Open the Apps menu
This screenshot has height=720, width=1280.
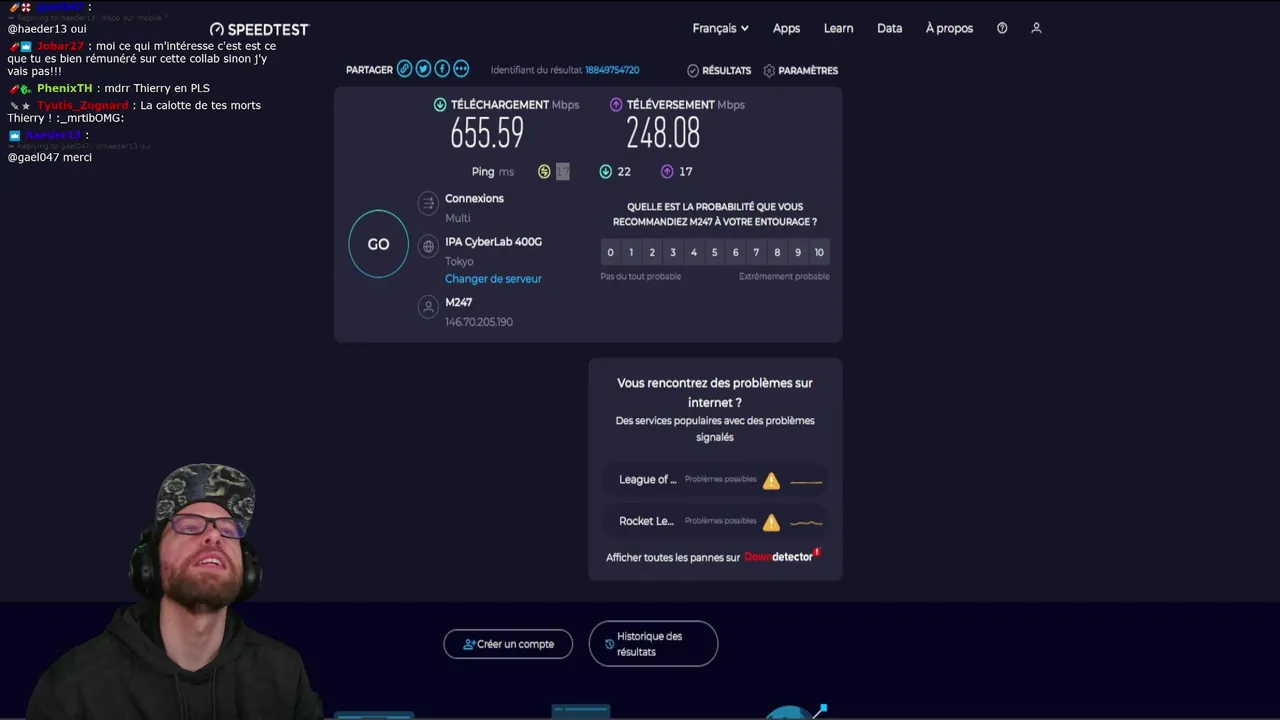click(786, 28)
